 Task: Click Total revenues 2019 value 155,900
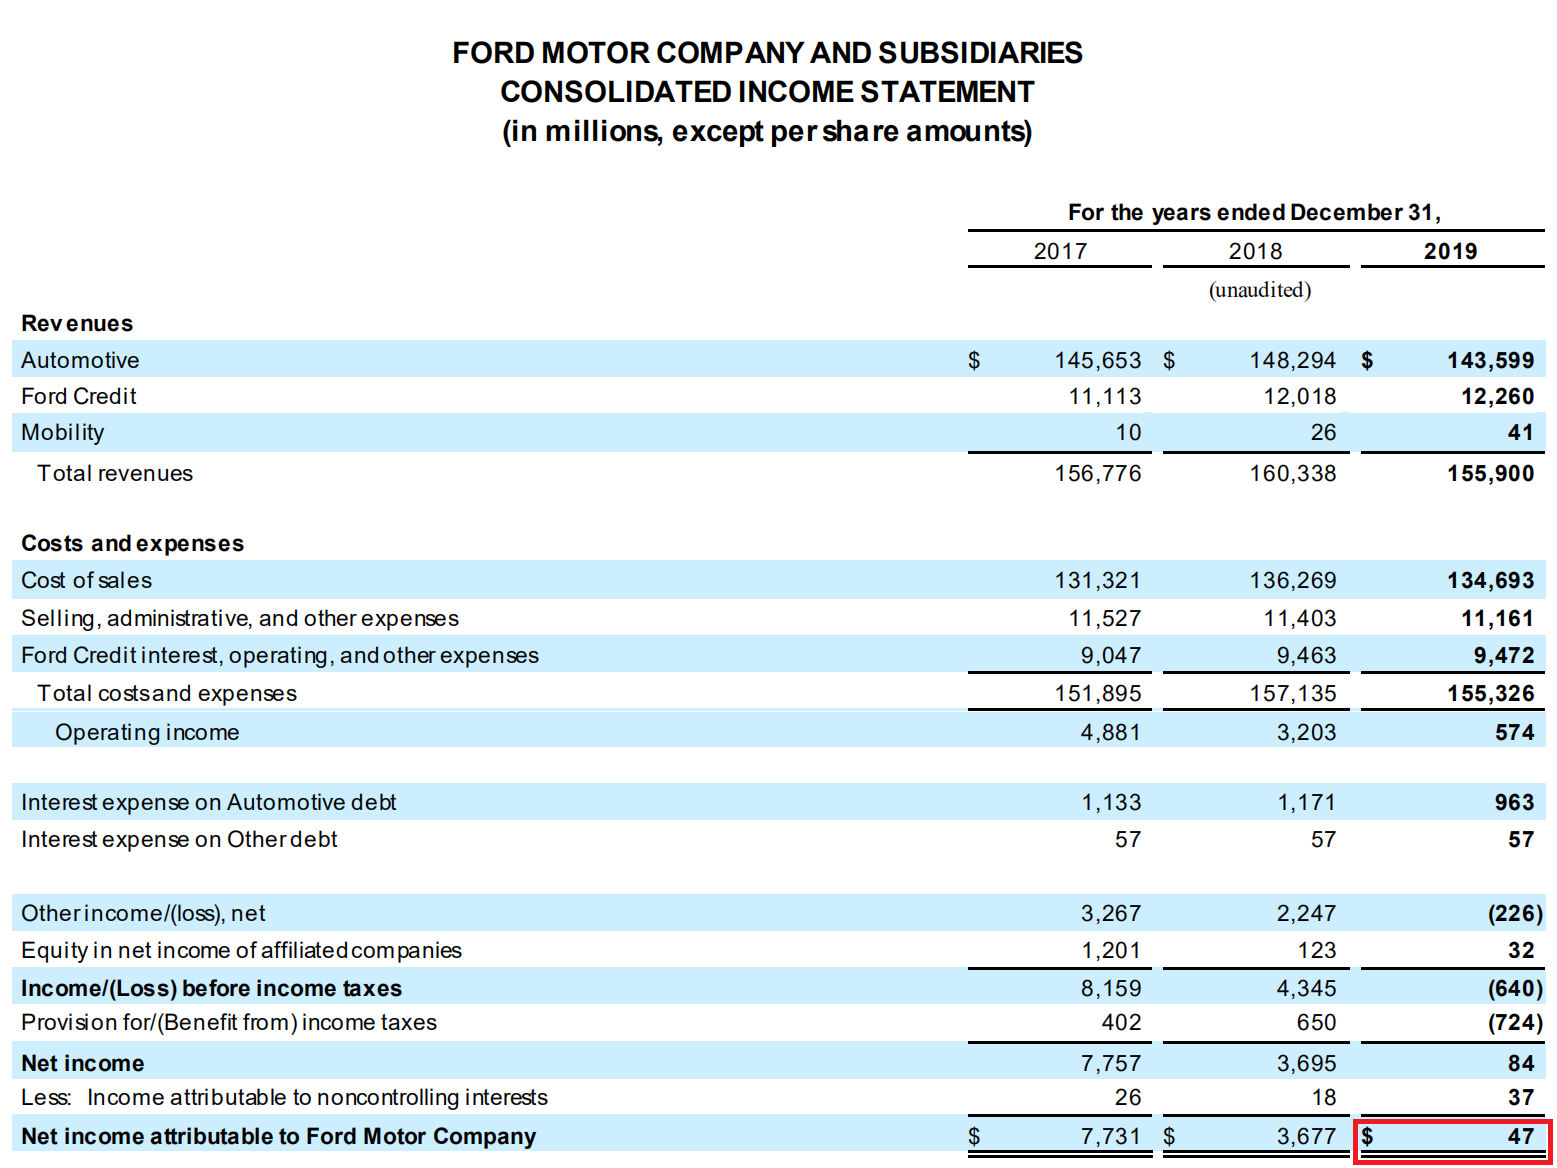(1490, 473)
